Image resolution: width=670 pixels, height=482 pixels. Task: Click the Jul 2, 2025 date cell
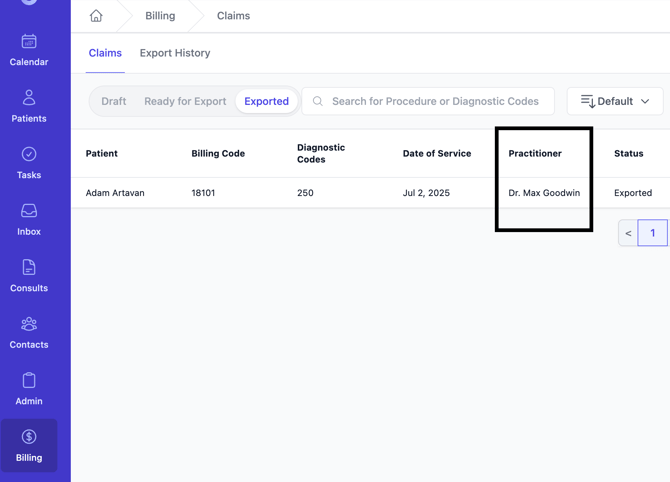pyautogui.click(x=426, y=193)
